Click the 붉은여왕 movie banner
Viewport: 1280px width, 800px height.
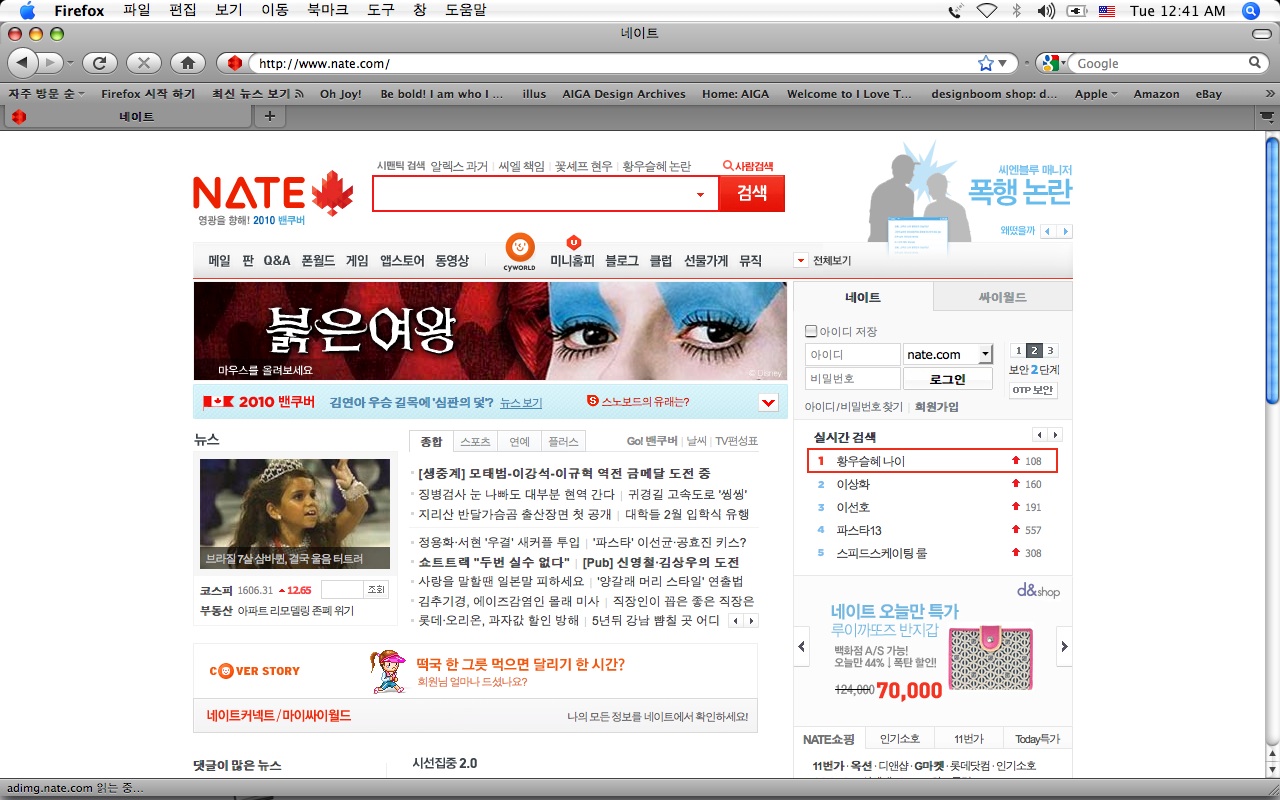pyautogui.click(x=490, y=331)
